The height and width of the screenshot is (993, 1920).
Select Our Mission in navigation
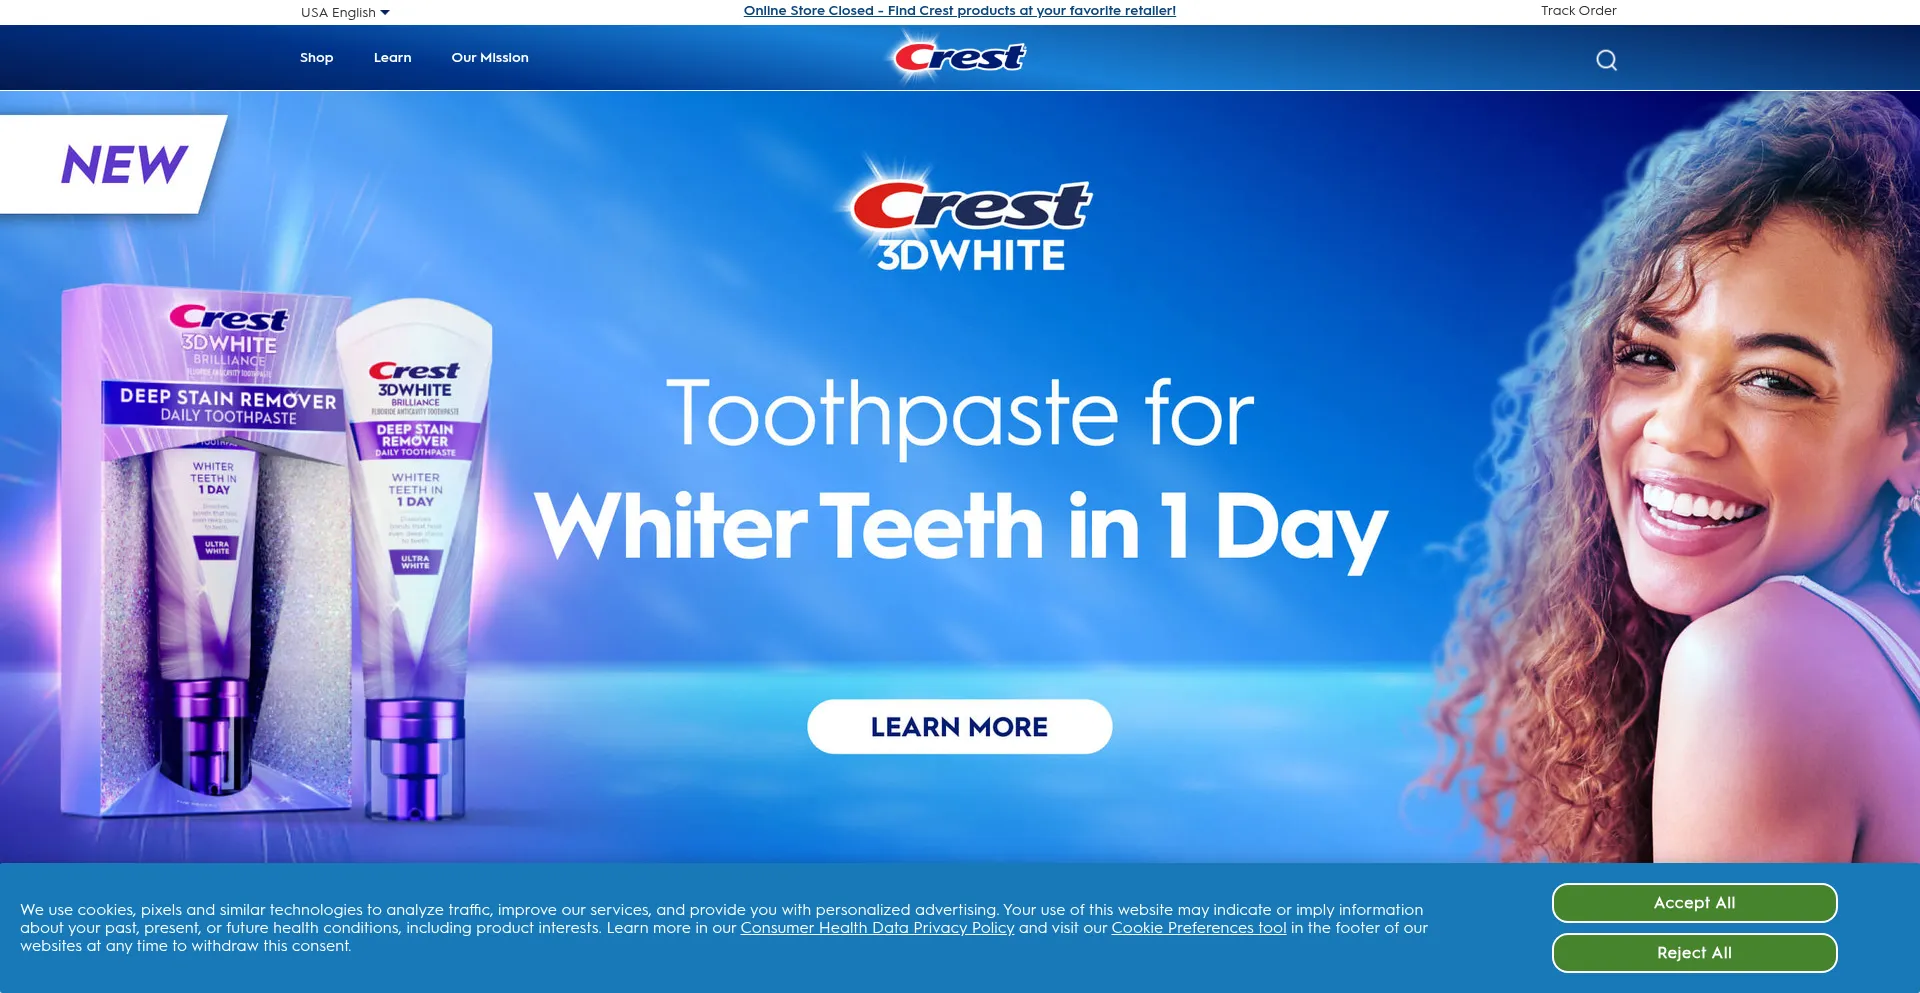pos(490,58)
